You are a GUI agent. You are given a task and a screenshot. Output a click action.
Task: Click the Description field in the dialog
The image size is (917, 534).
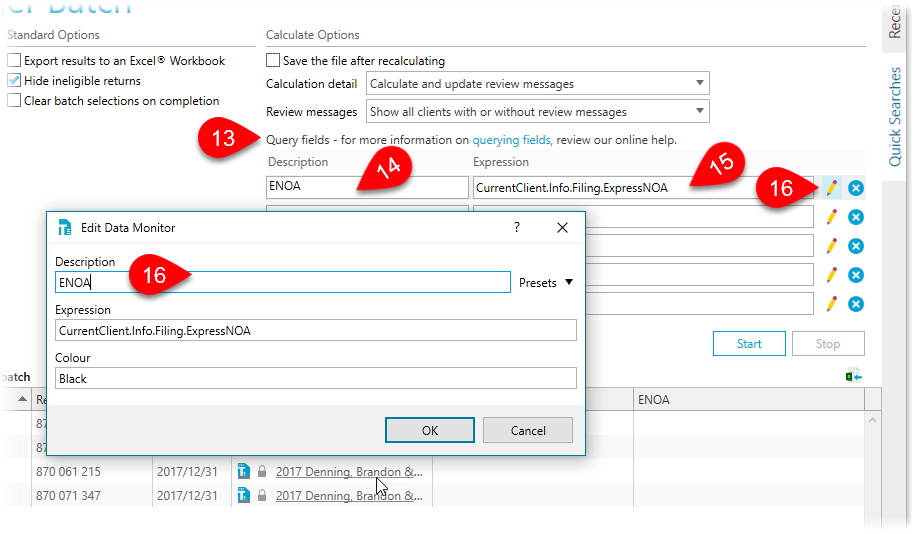[x=283, y=282]
